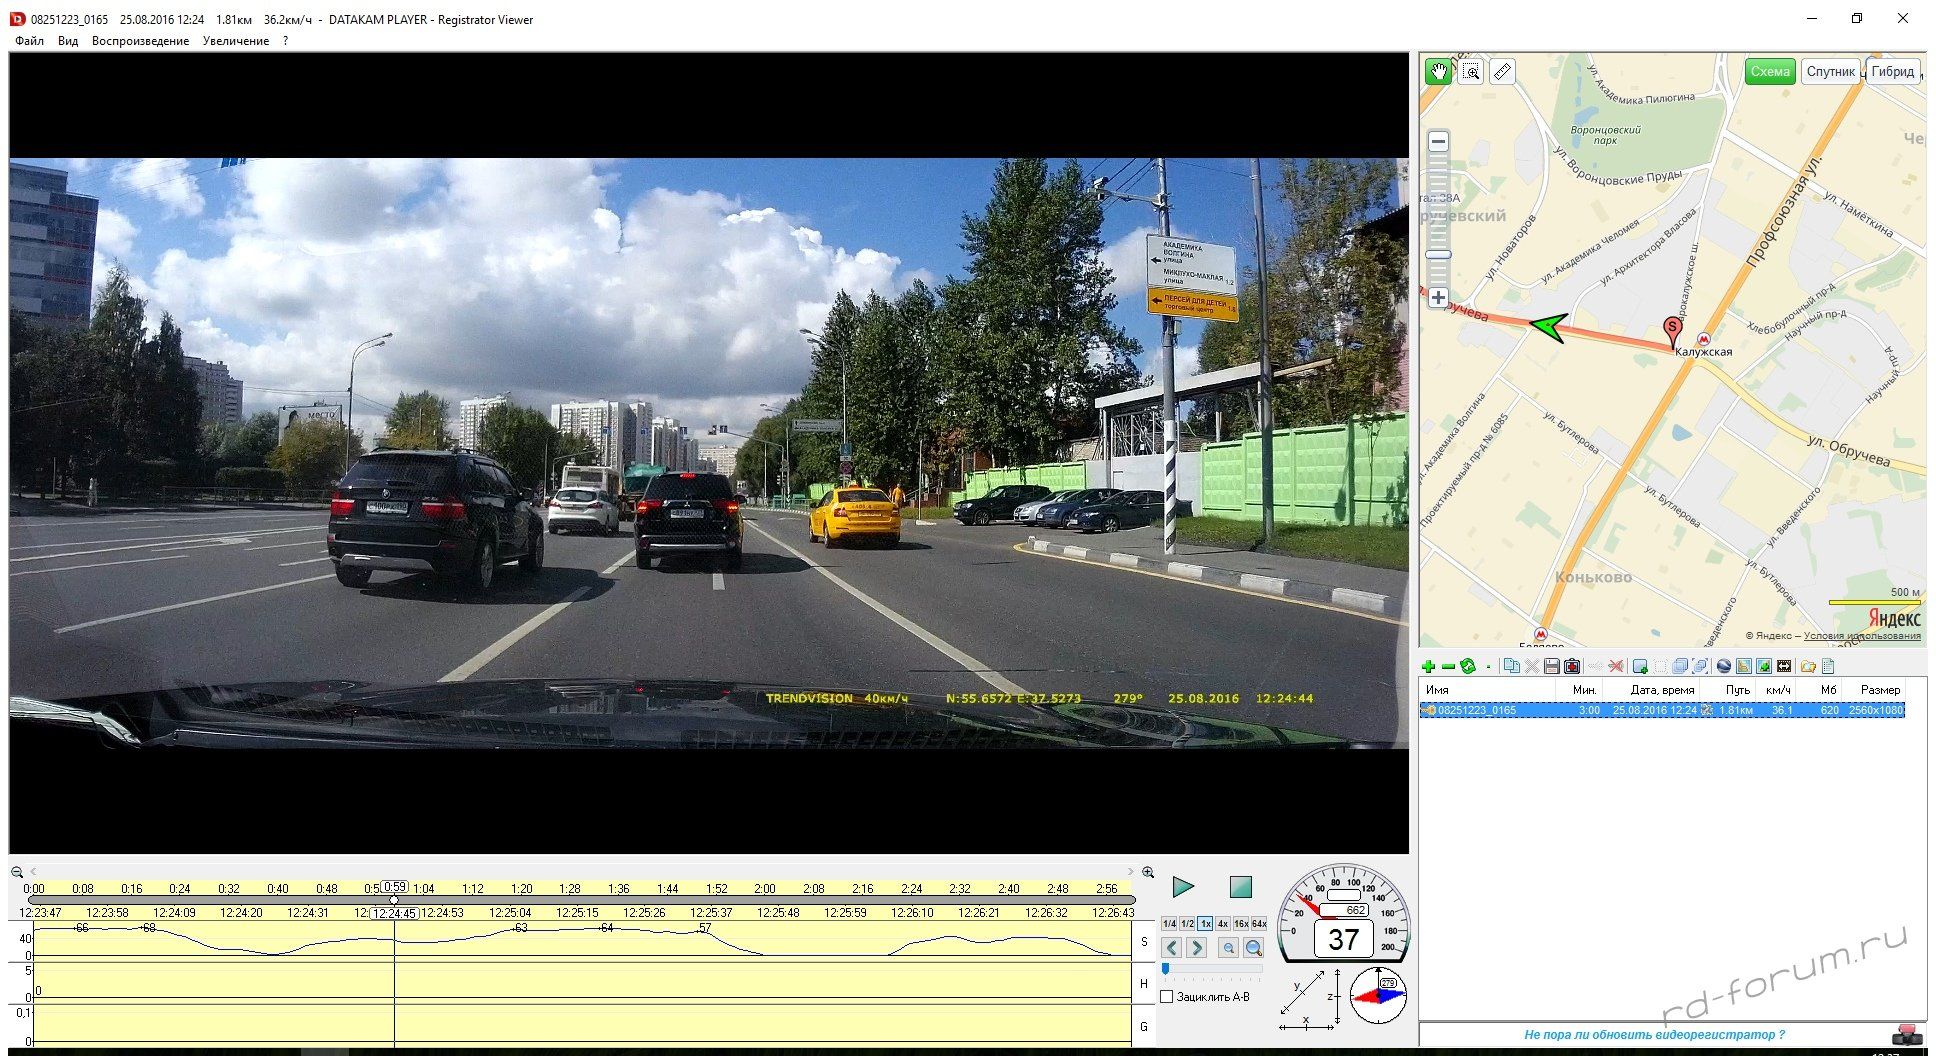Screen dimensions: 1936x1056
Task: Set playback speed to 64x
Action: point(1259,924)
